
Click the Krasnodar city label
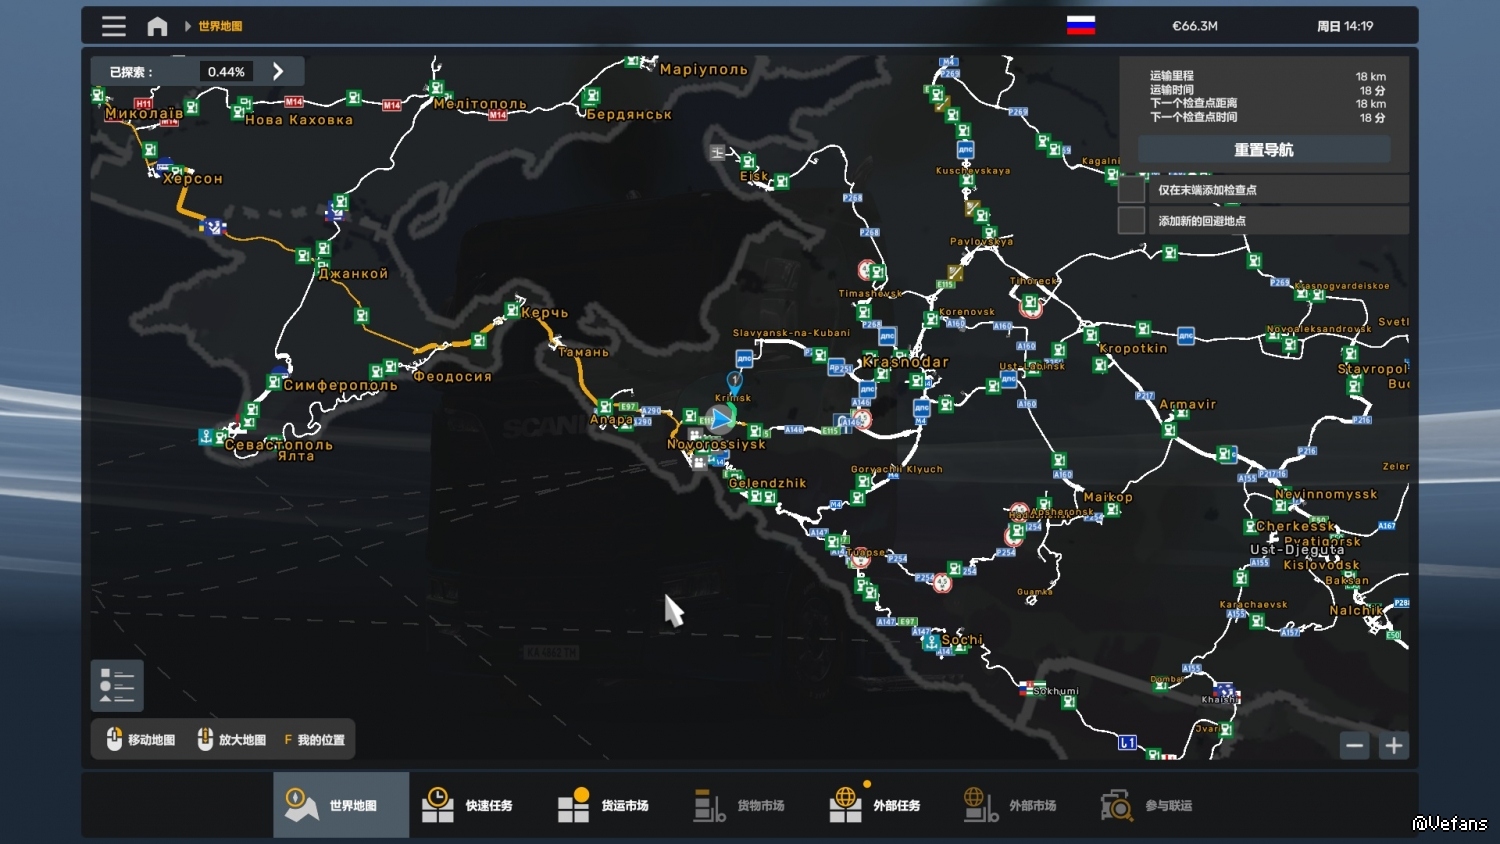click(x=906, y=362)
